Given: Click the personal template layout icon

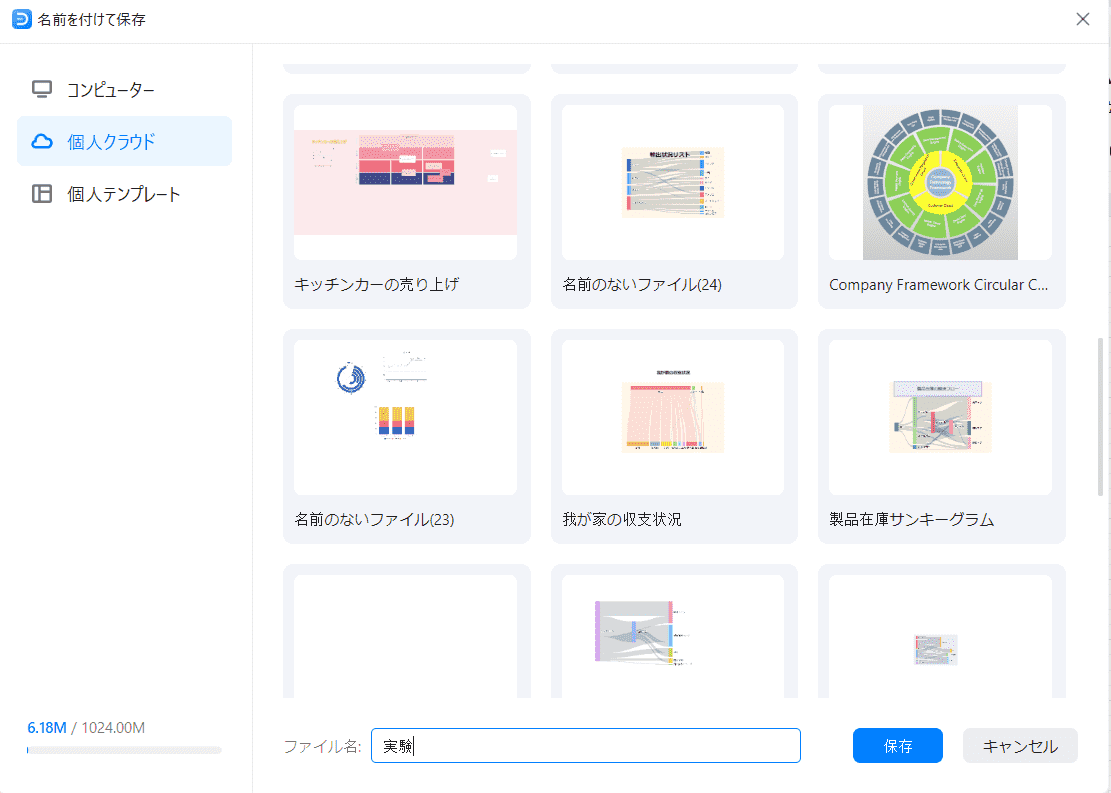Looking at the screenshot, I should 42,193.
